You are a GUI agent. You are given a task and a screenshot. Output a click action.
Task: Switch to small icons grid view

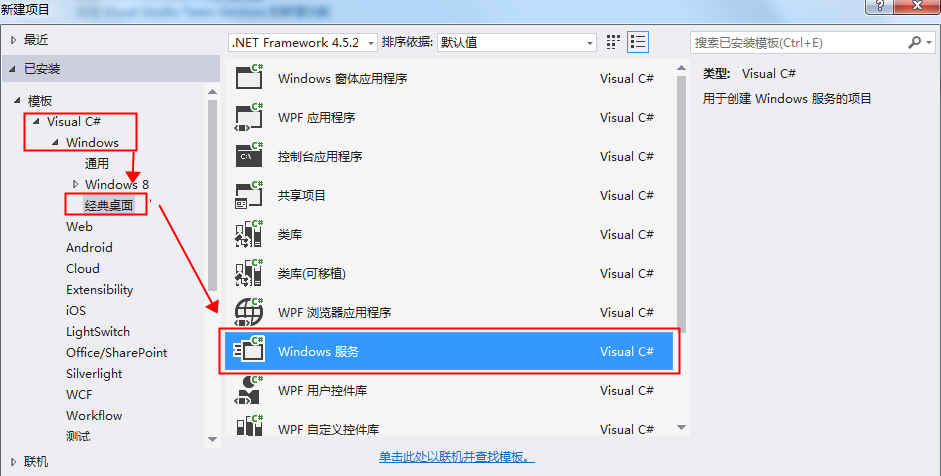[613, 42]
